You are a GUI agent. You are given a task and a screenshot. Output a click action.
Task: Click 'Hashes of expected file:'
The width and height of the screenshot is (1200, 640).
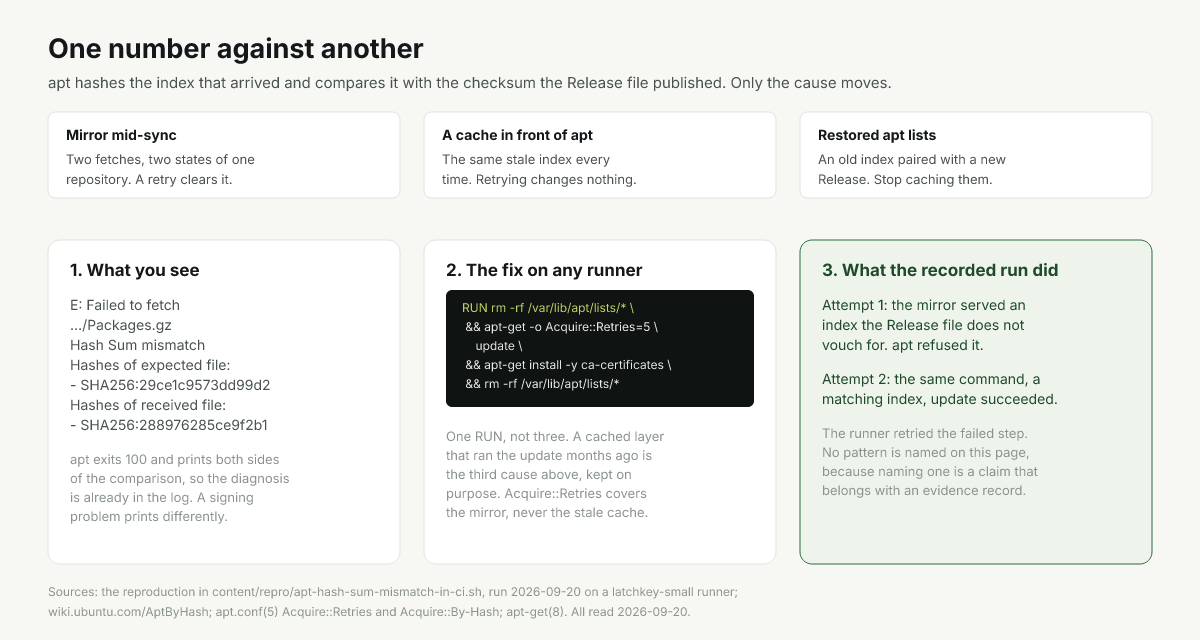click(x=150, y=365)
